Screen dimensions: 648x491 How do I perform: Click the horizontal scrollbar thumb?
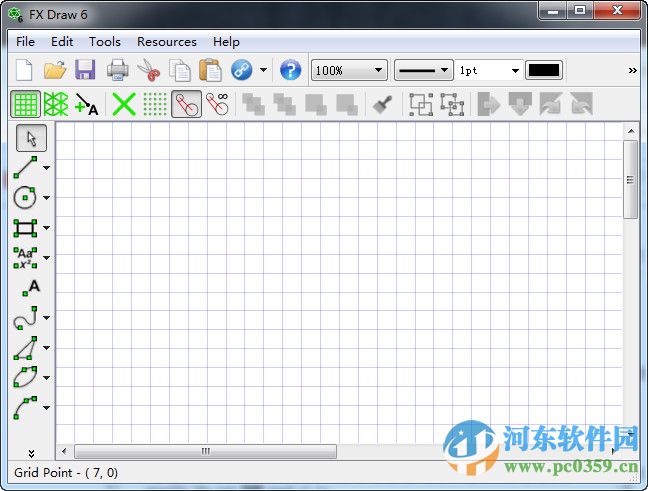coord(205,451)
